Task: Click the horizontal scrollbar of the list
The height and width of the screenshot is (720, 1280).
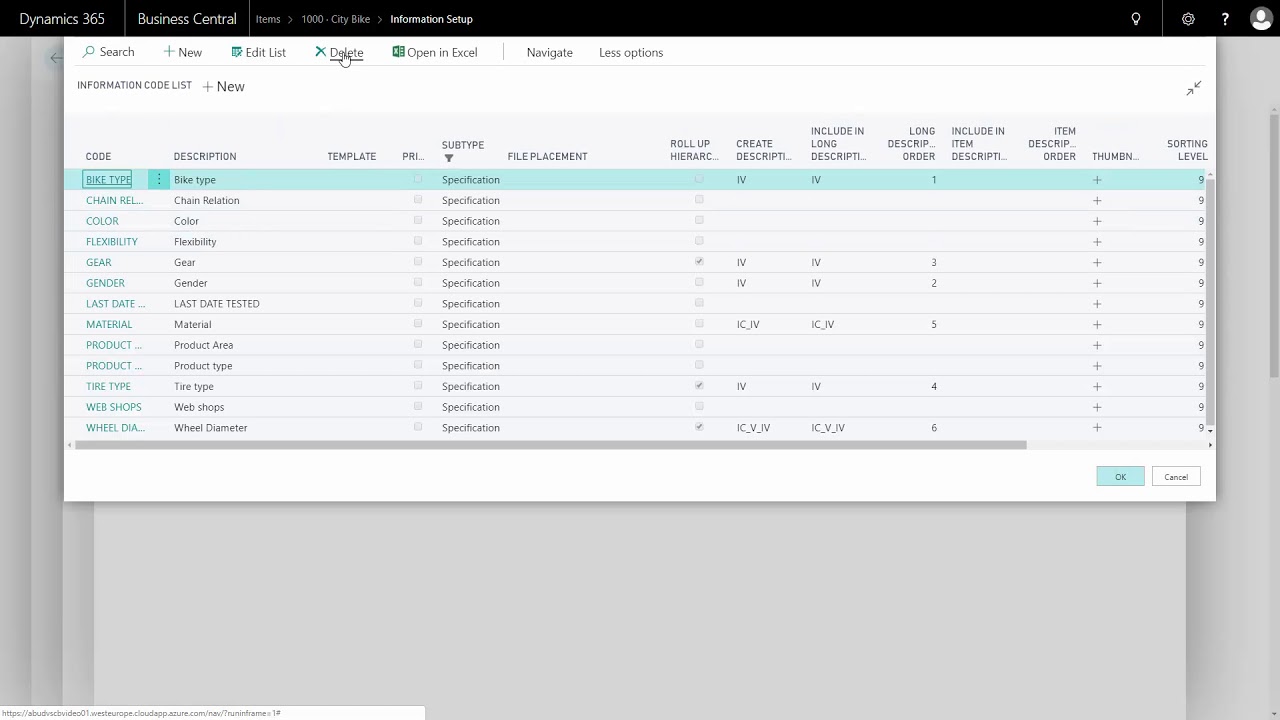Action: [x=550, y=445]
